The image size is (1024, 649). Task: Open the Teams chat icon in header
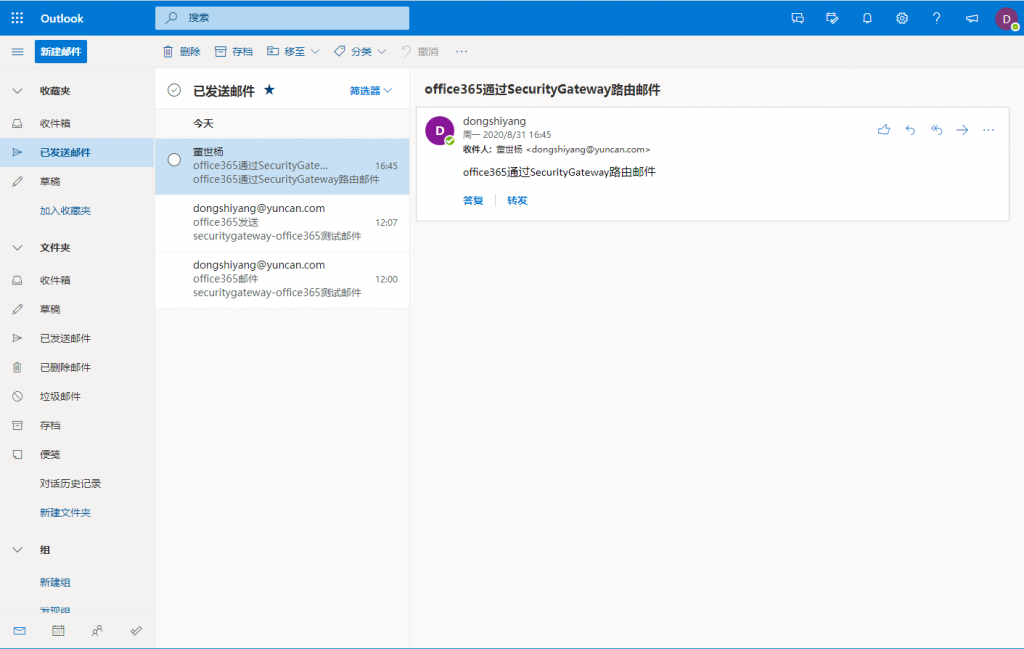(797, 18)
